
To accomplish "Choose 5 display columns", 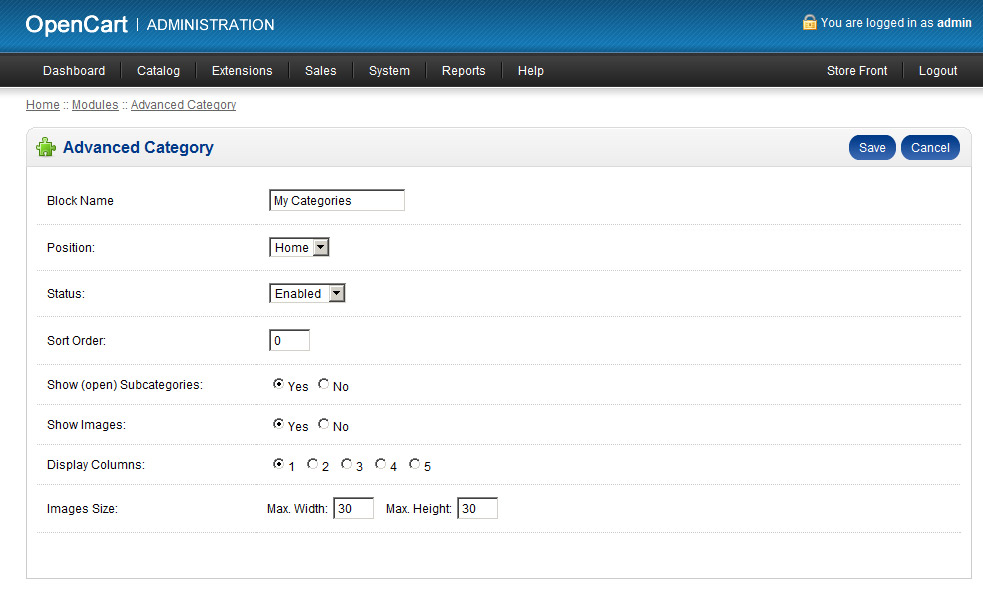I will (x=414, y=464).
